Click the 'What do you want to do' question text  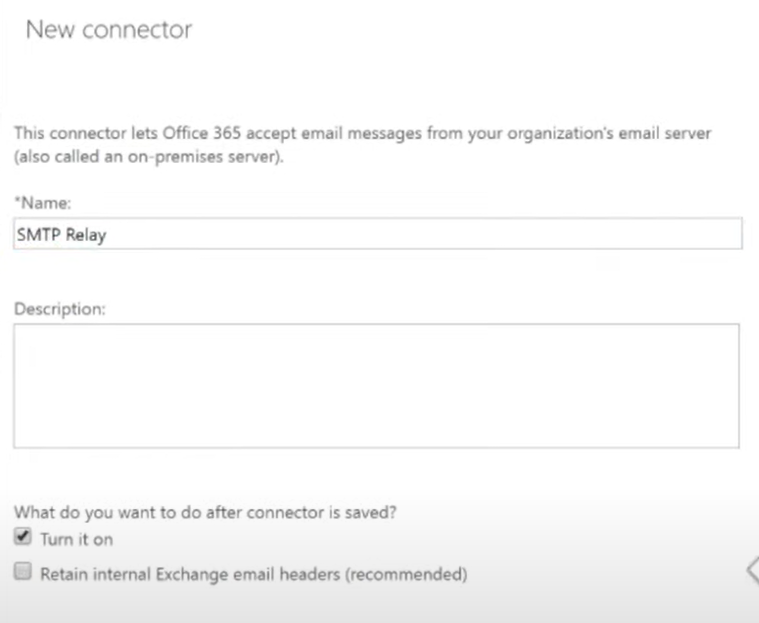(x=205, y=512)
